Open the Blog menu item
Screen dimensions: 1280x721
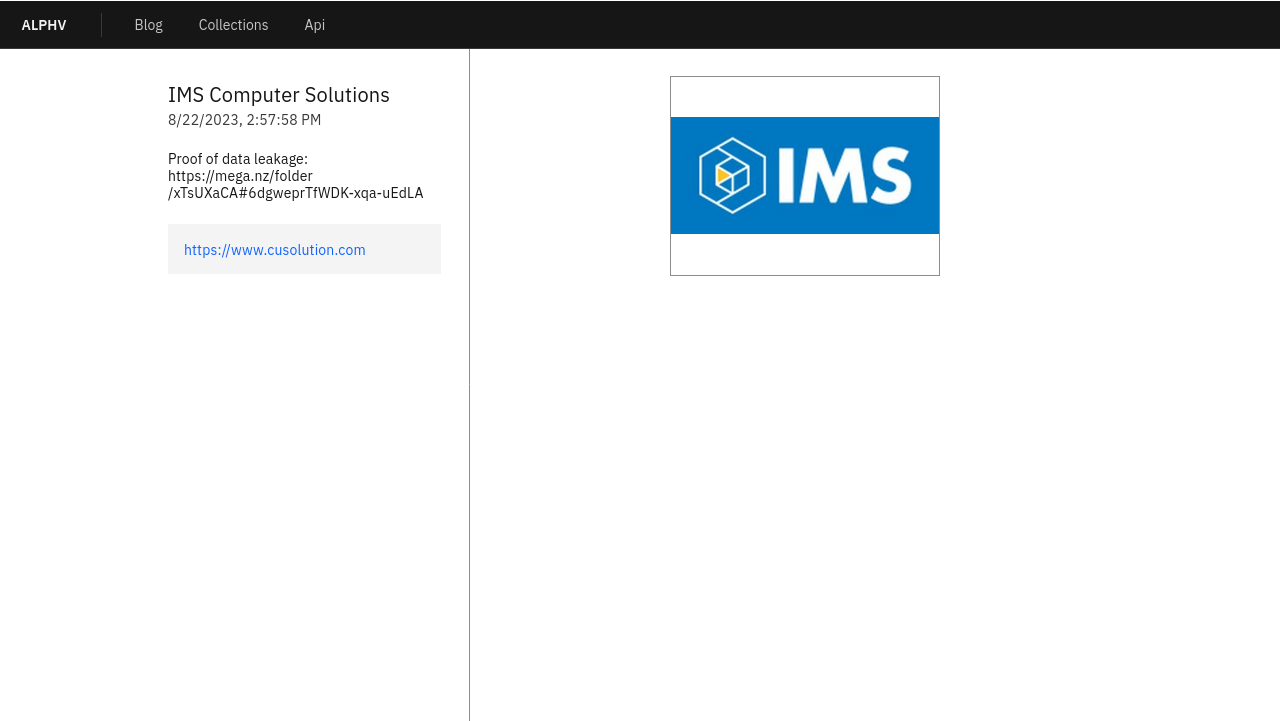coord(148,25)
